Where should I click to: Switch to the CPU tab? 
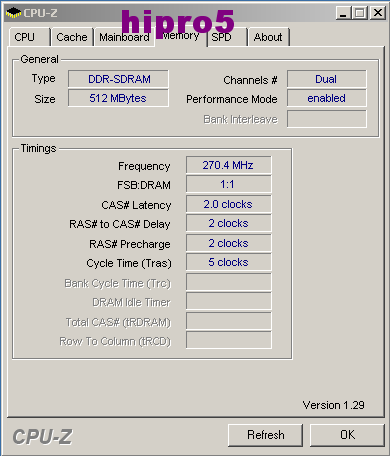tap(29, 37)
